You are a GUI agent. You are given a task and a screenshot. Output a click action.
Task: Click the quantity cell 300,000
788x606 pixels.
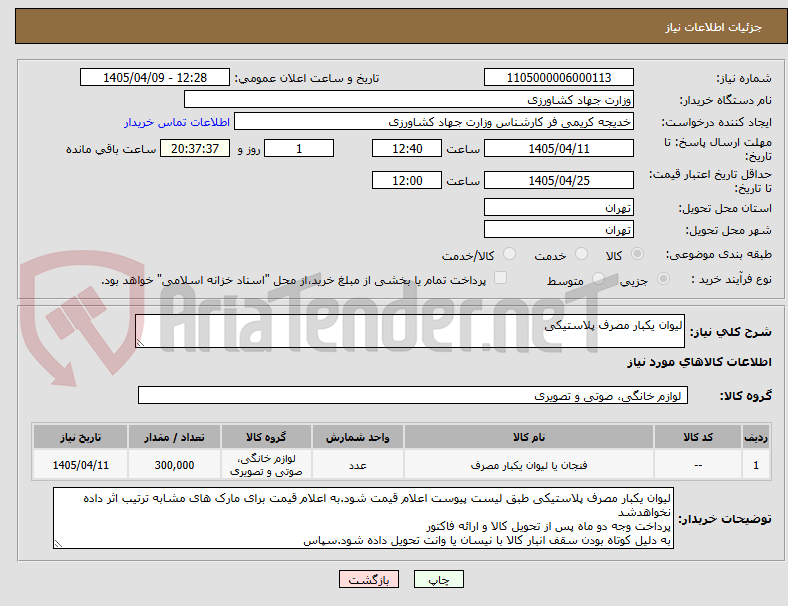pos(174,465)
